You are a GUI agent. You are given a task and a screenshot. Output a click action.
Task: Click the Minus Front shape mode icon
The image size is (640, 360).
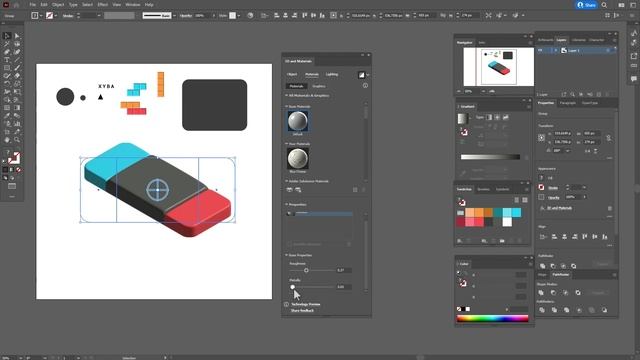click(553, 293)
